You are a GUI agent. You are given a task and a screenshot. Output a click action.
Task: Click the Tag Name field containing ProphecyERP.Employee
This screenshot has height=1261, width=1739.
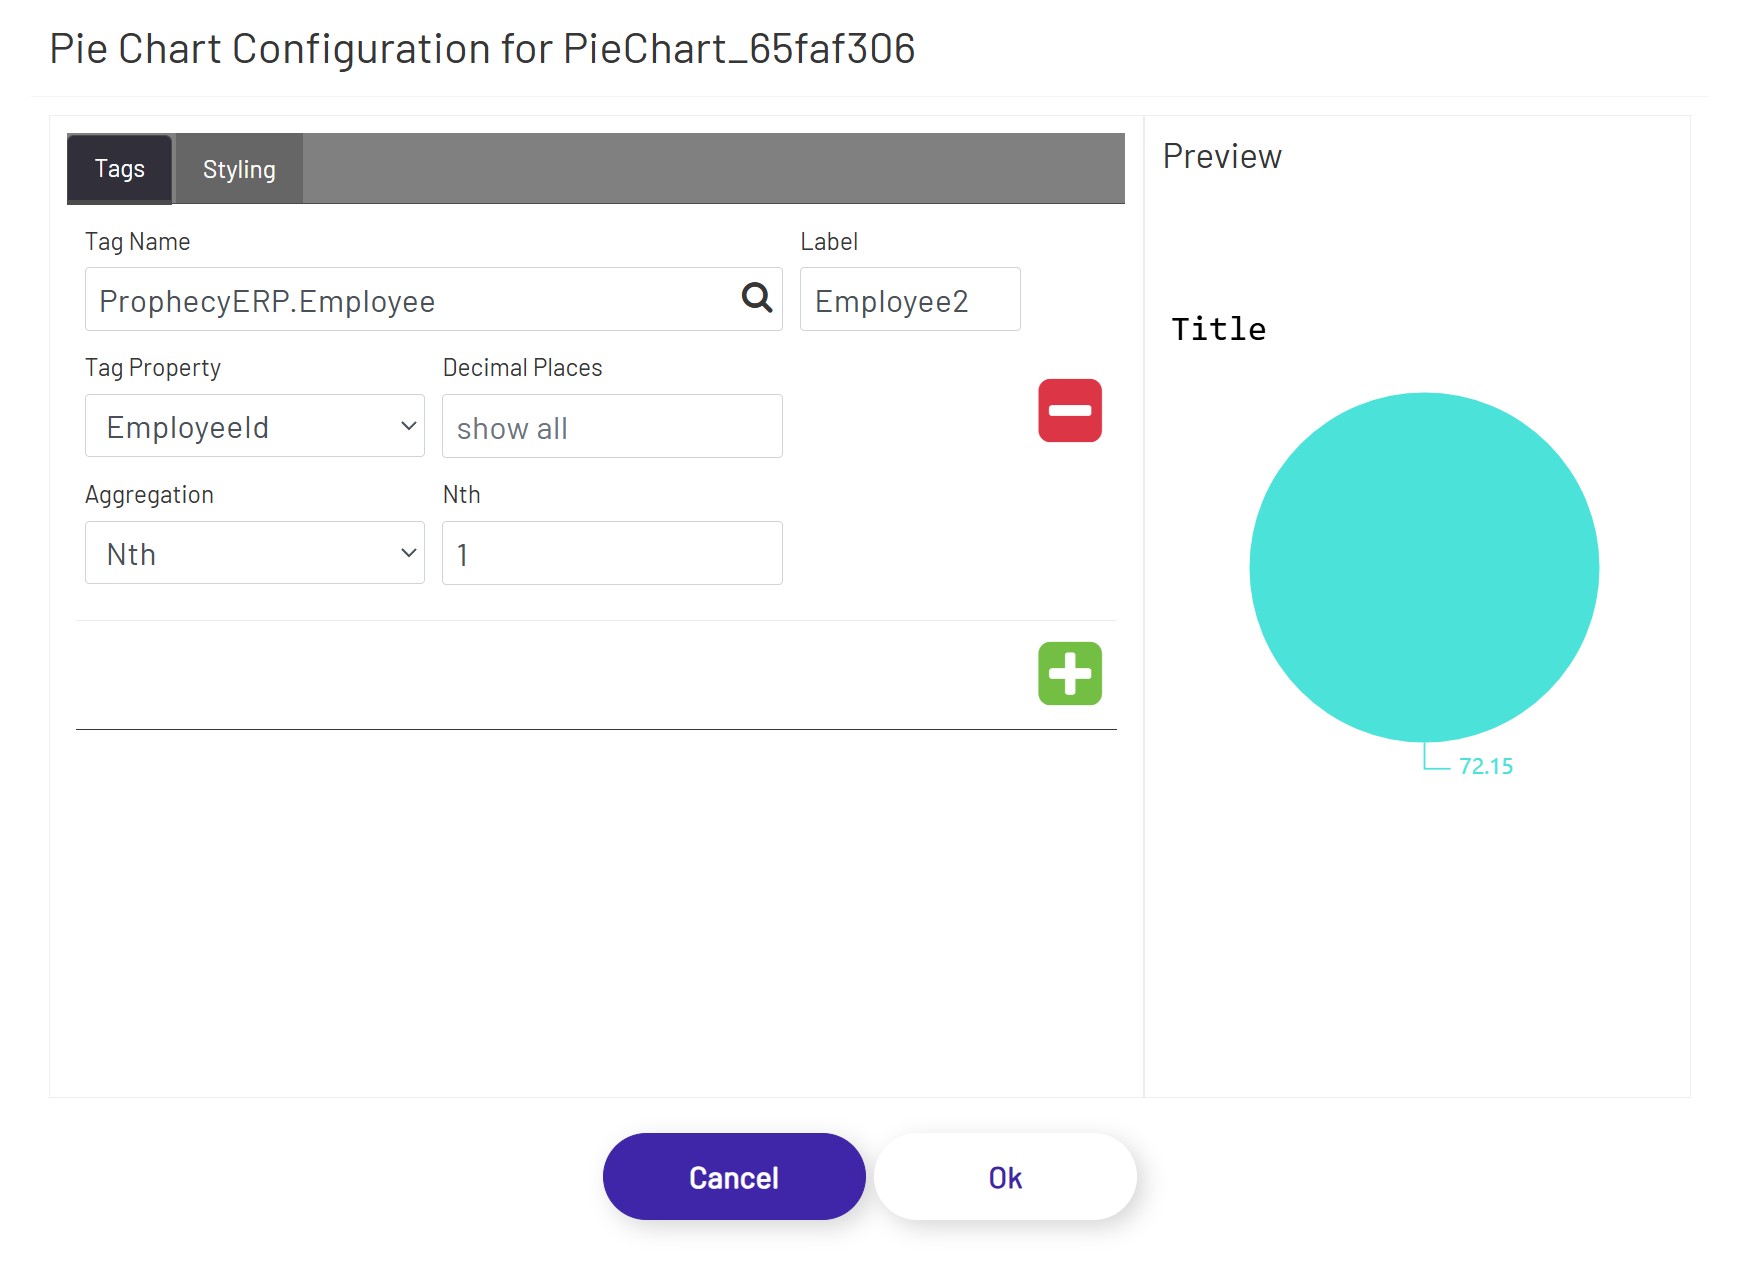point(400,299)
